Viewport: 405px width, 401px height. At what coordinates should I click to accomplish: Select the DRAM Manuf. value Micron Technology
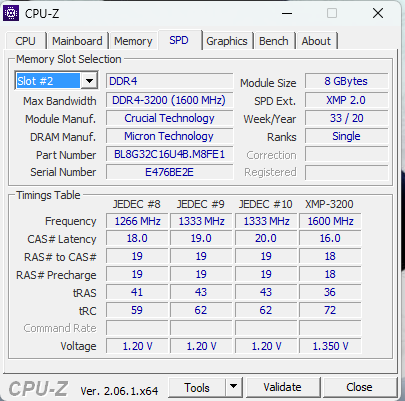(x=169, y=136)
